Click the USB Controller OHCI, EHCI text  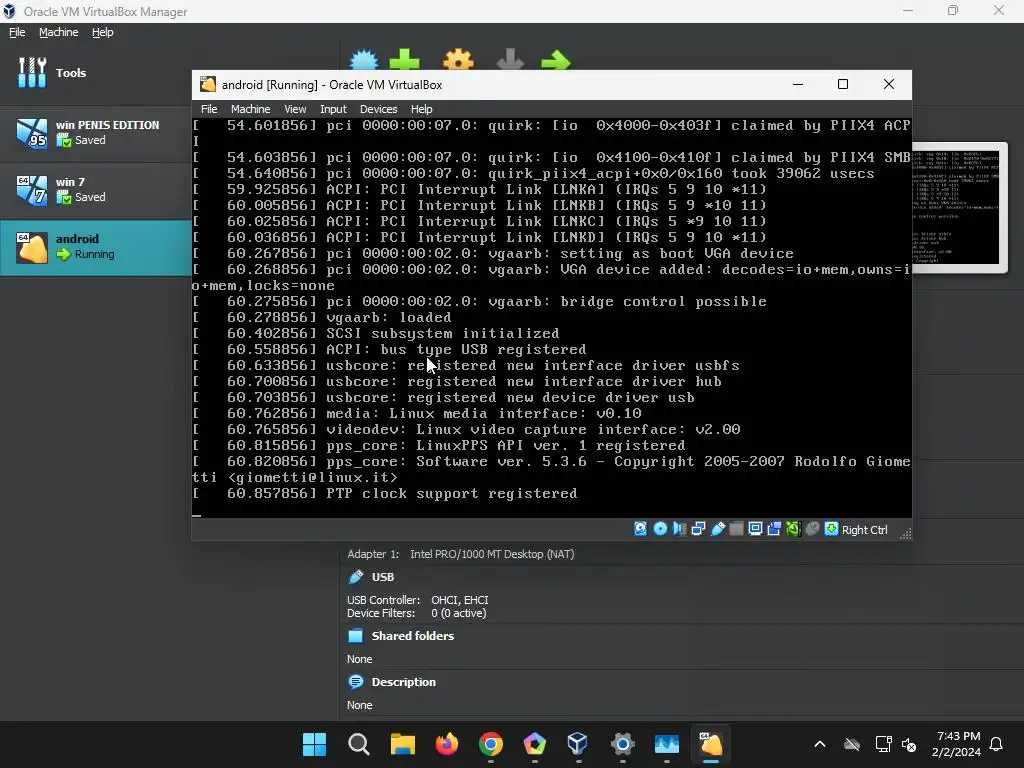pyautogui.click(x=417, y=600)
